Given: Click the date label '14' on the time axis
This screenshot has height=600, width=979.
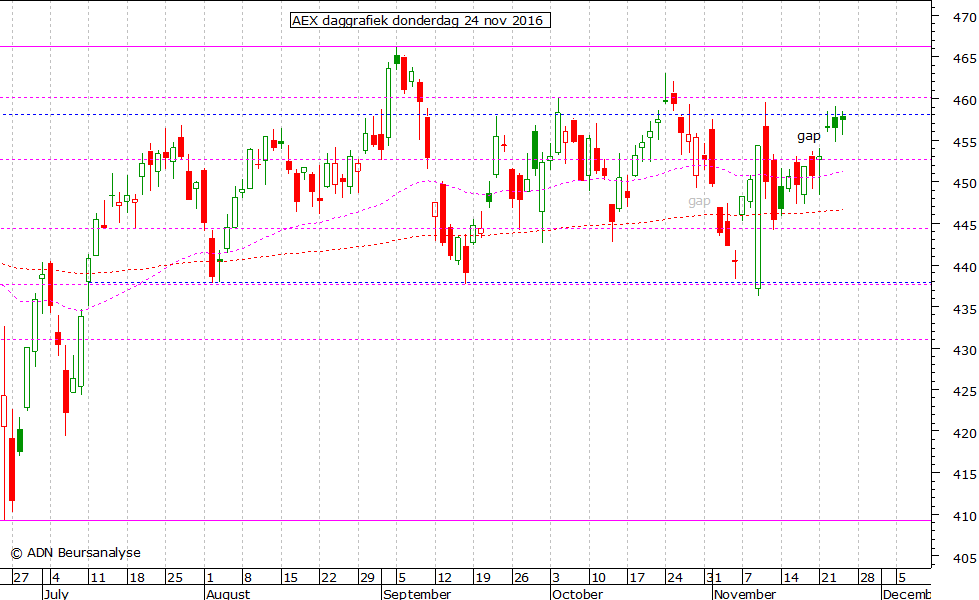Looking at the screenshot, I should click(x=790, y=577).
